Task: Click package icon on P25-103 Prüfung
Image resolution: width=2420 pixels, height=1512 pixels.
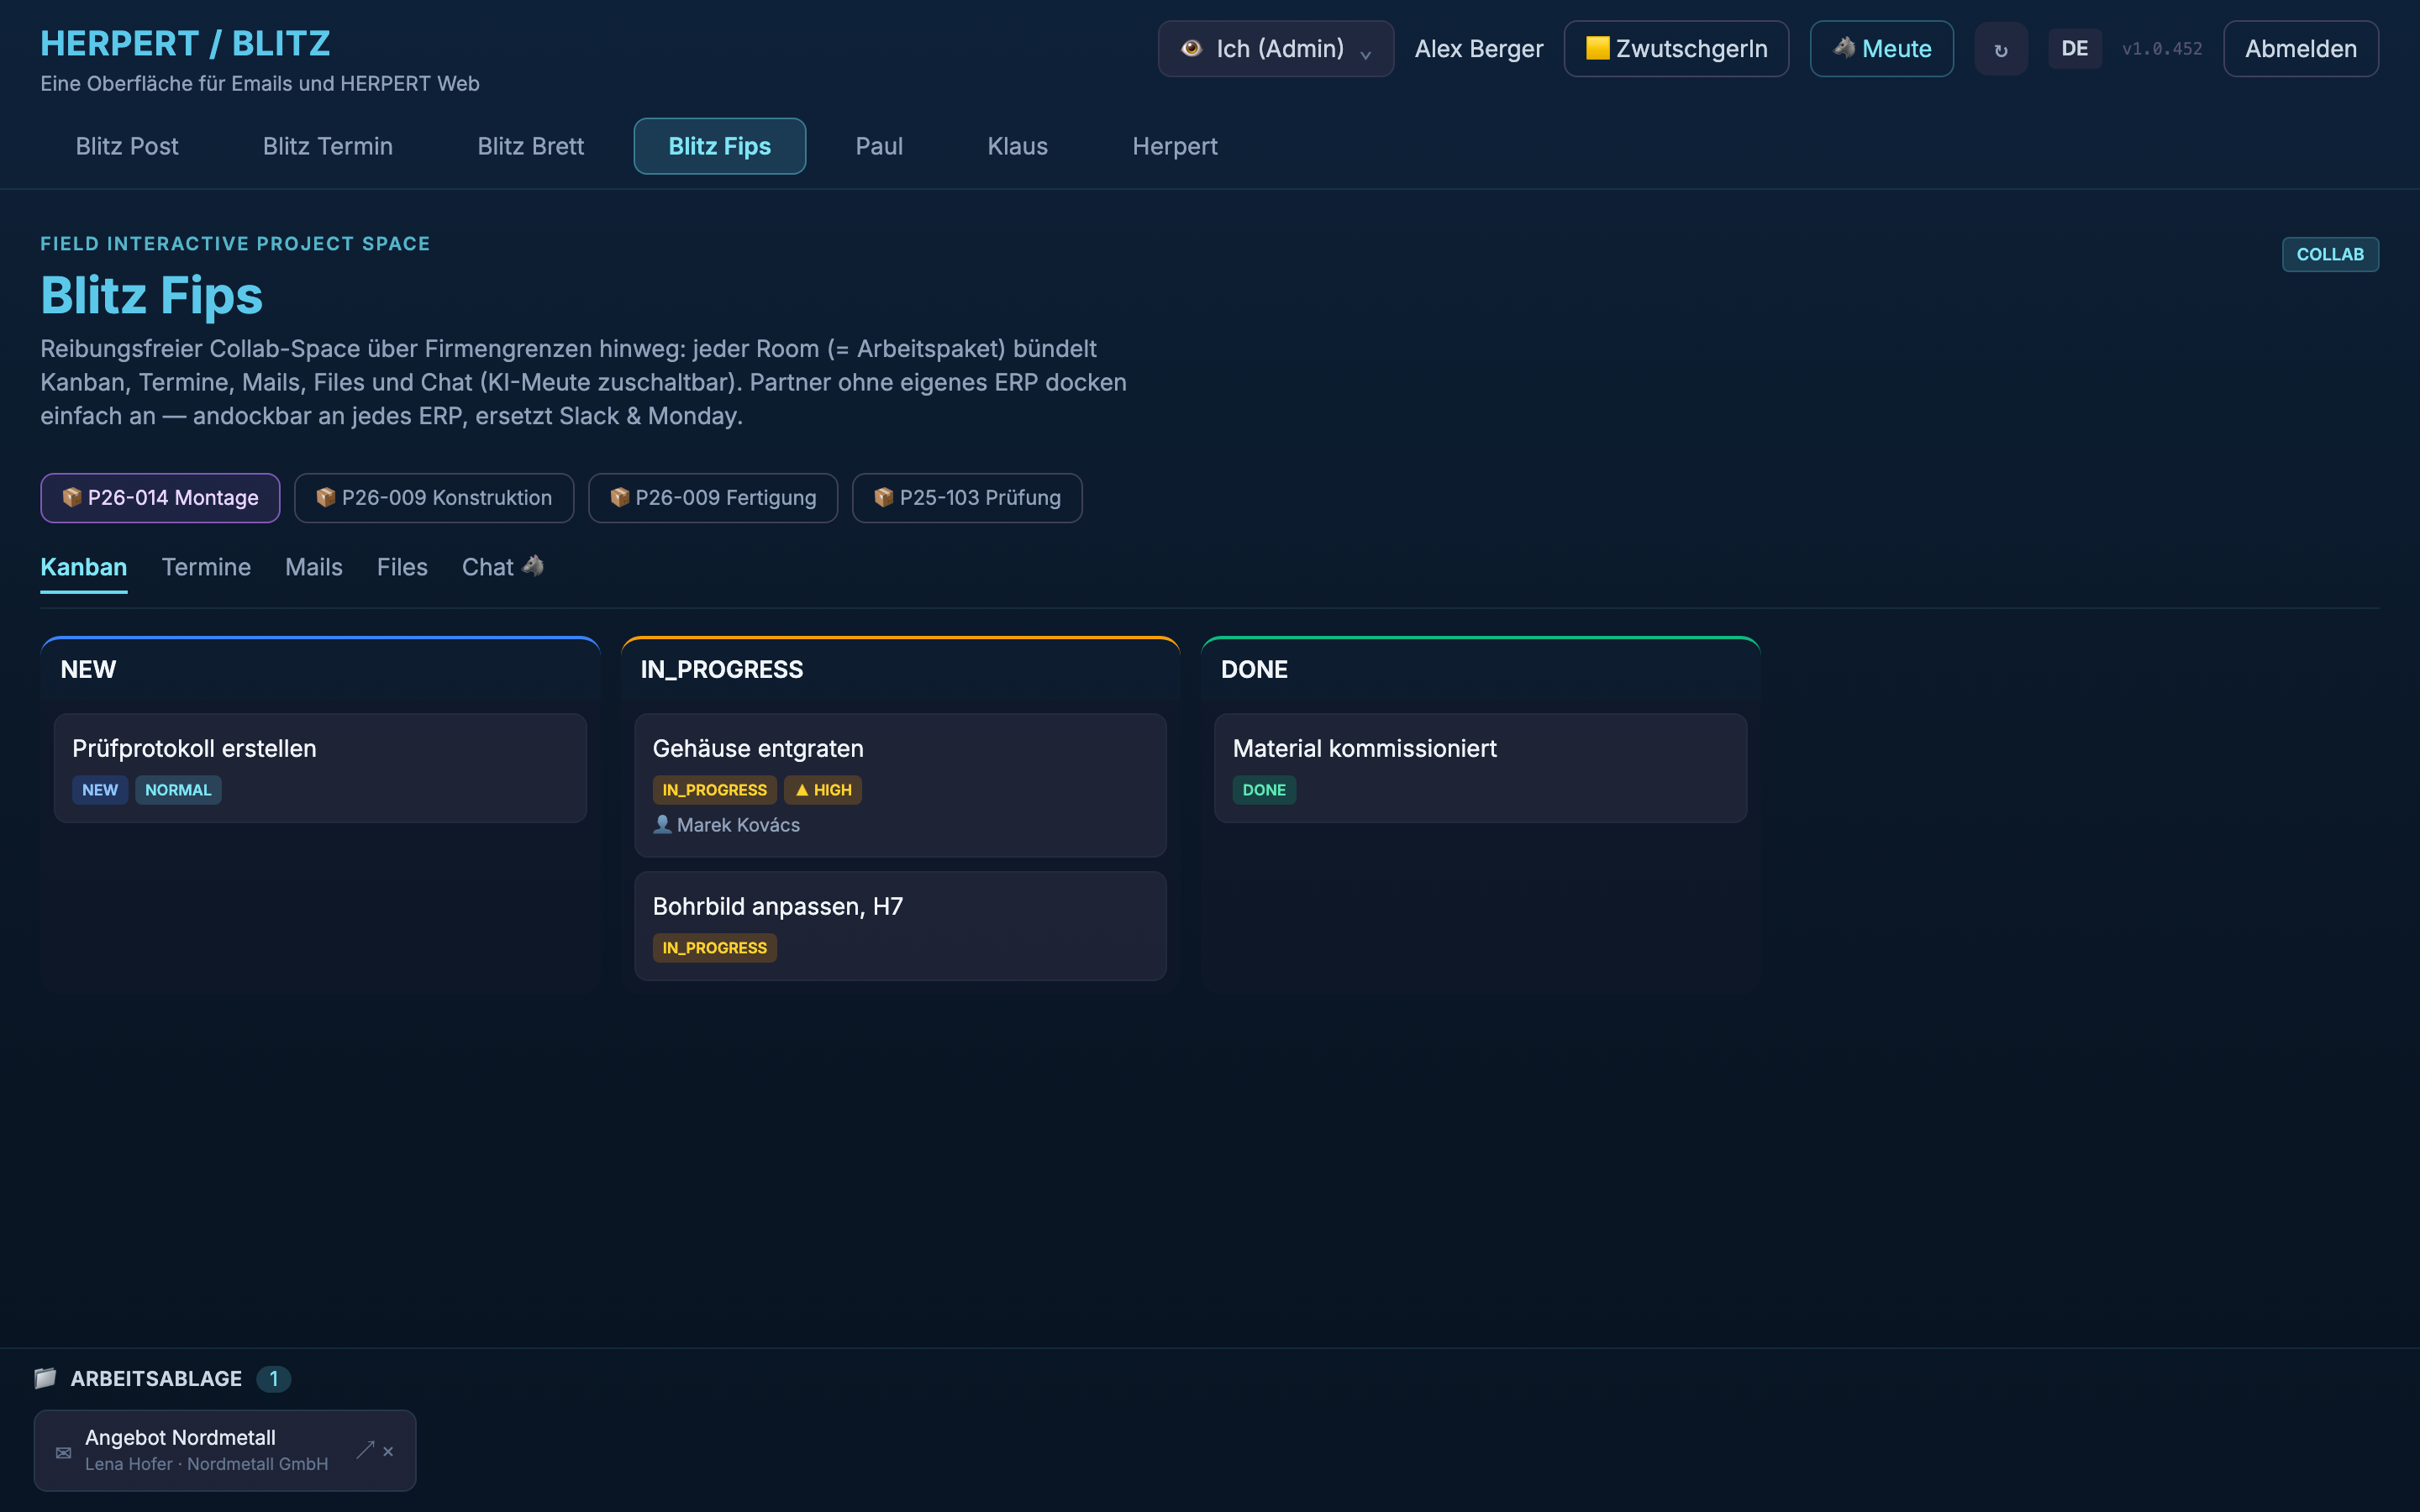Action: click(x=883, y=497)
